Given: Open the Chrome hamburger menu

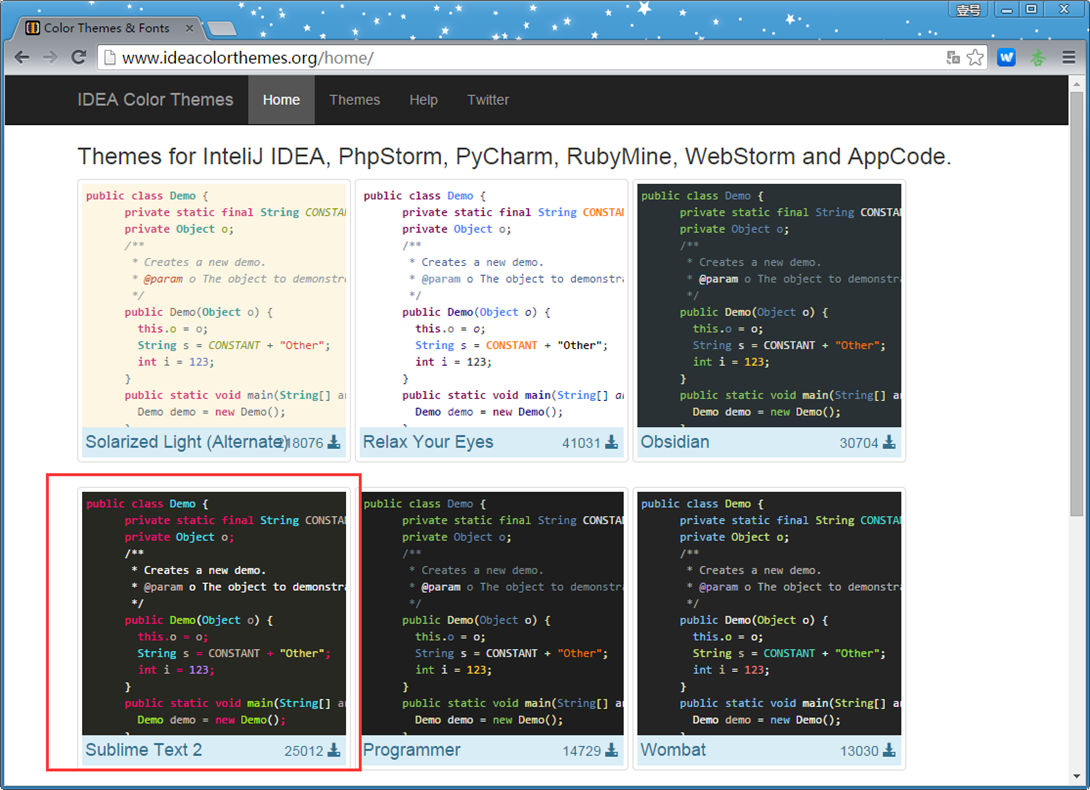Looking at the screenshot, I should 1069,58.
